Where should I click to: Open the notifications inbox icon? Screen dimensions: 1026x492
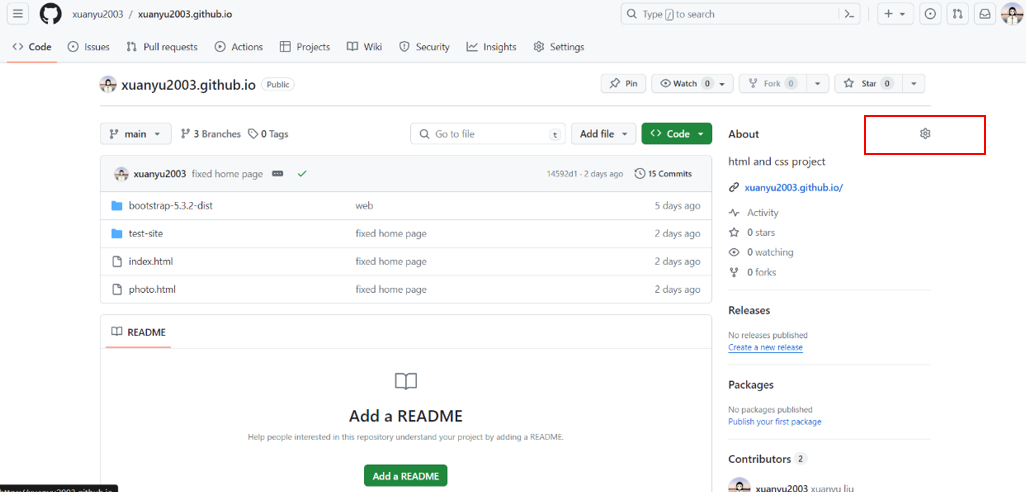(985, 14)
